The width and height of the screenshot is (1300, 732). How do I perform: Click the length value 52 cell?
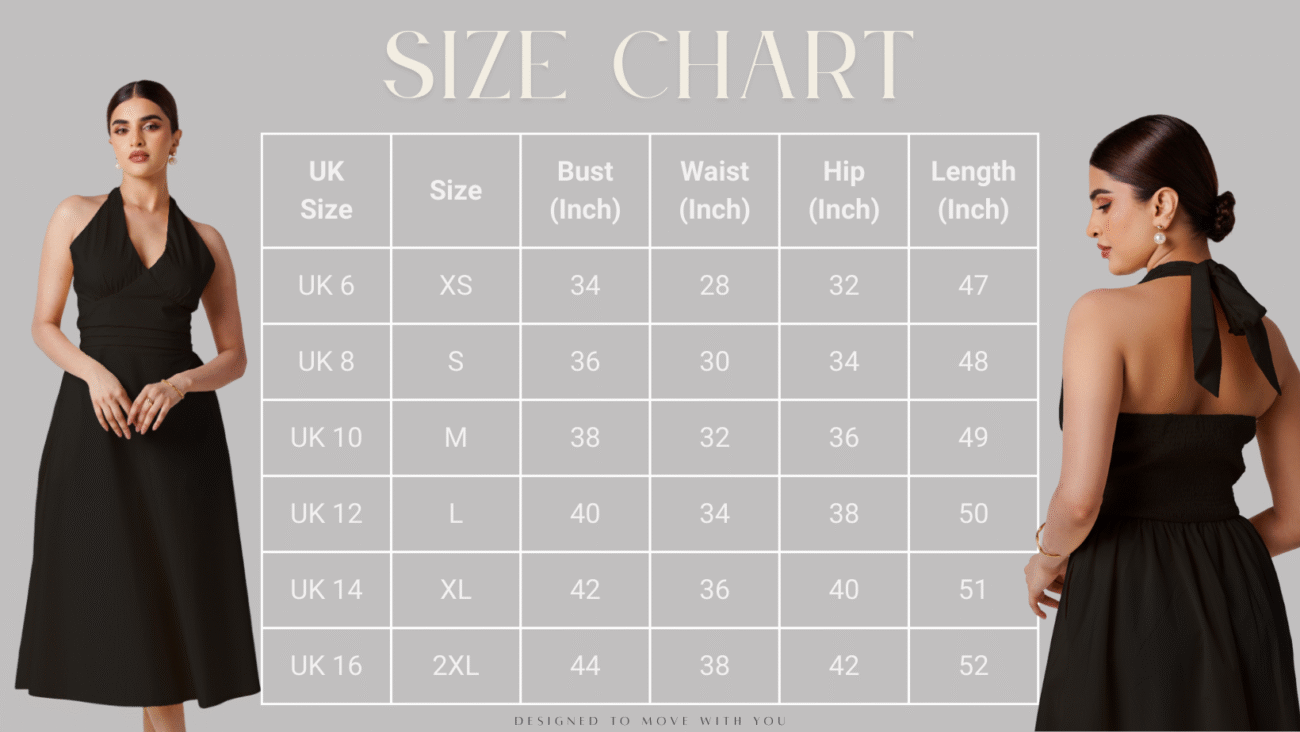click(x=973, y=665)
